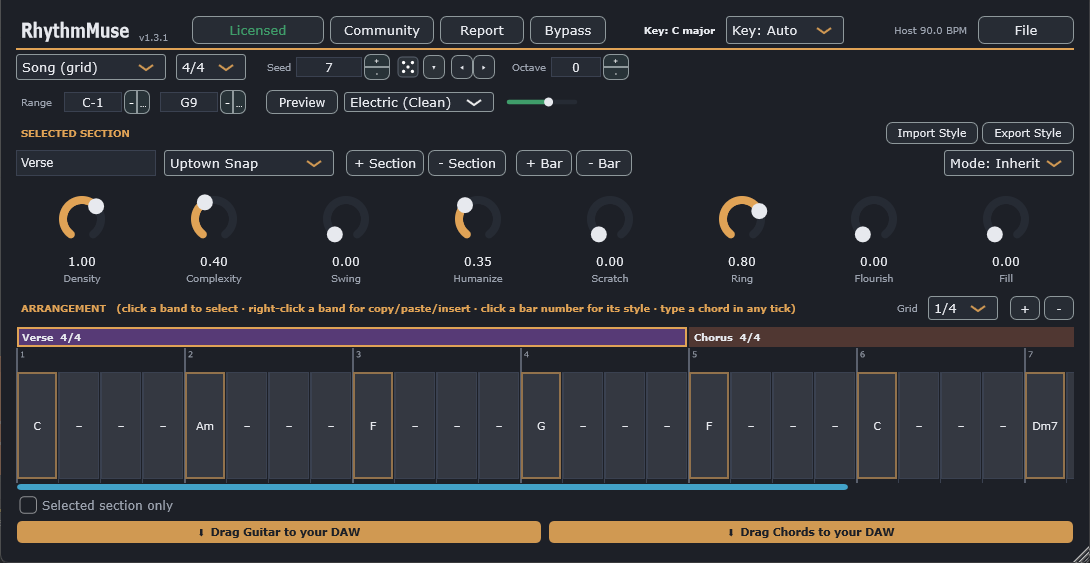Lower the G9 range note with minus
The height and width of the screenshot is (563, 1090).
[x=227, y=103]
